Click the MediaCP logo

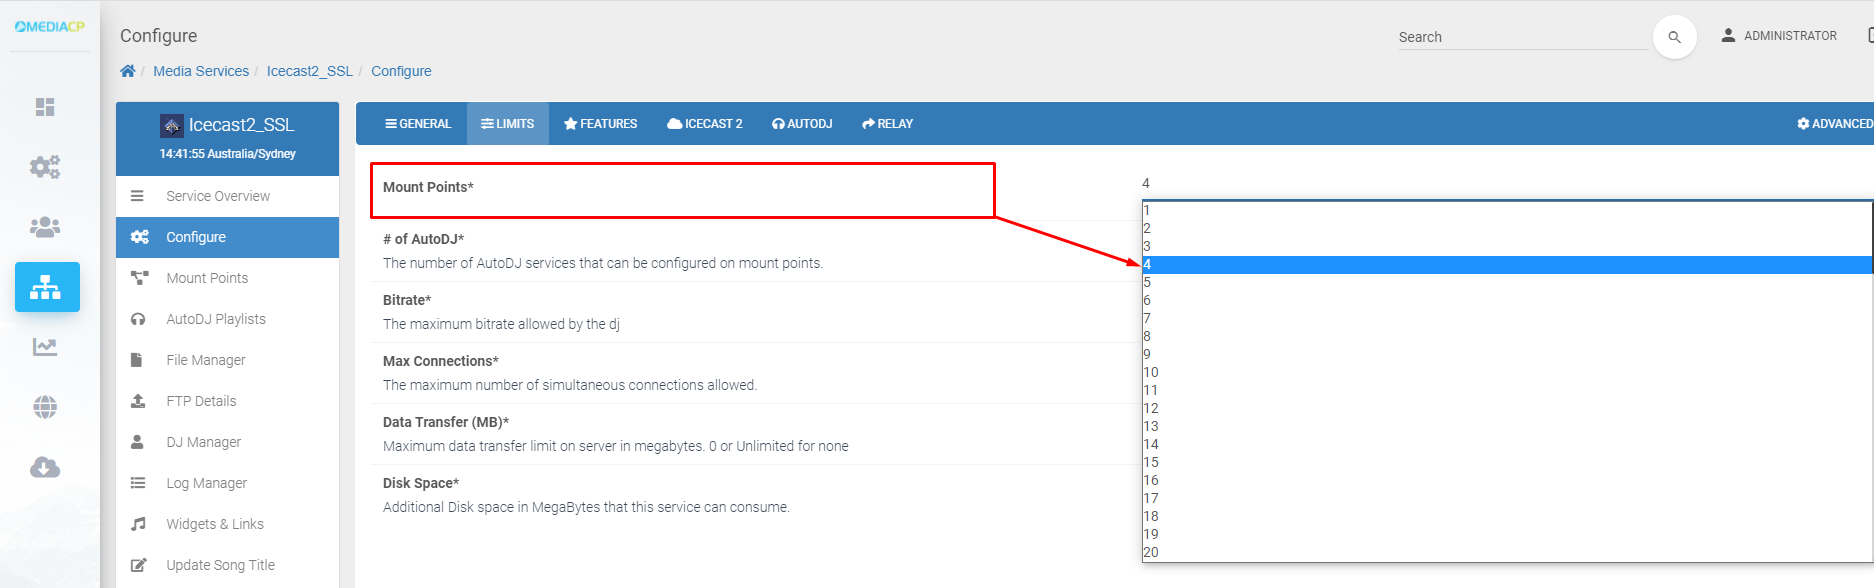[49, 27]
